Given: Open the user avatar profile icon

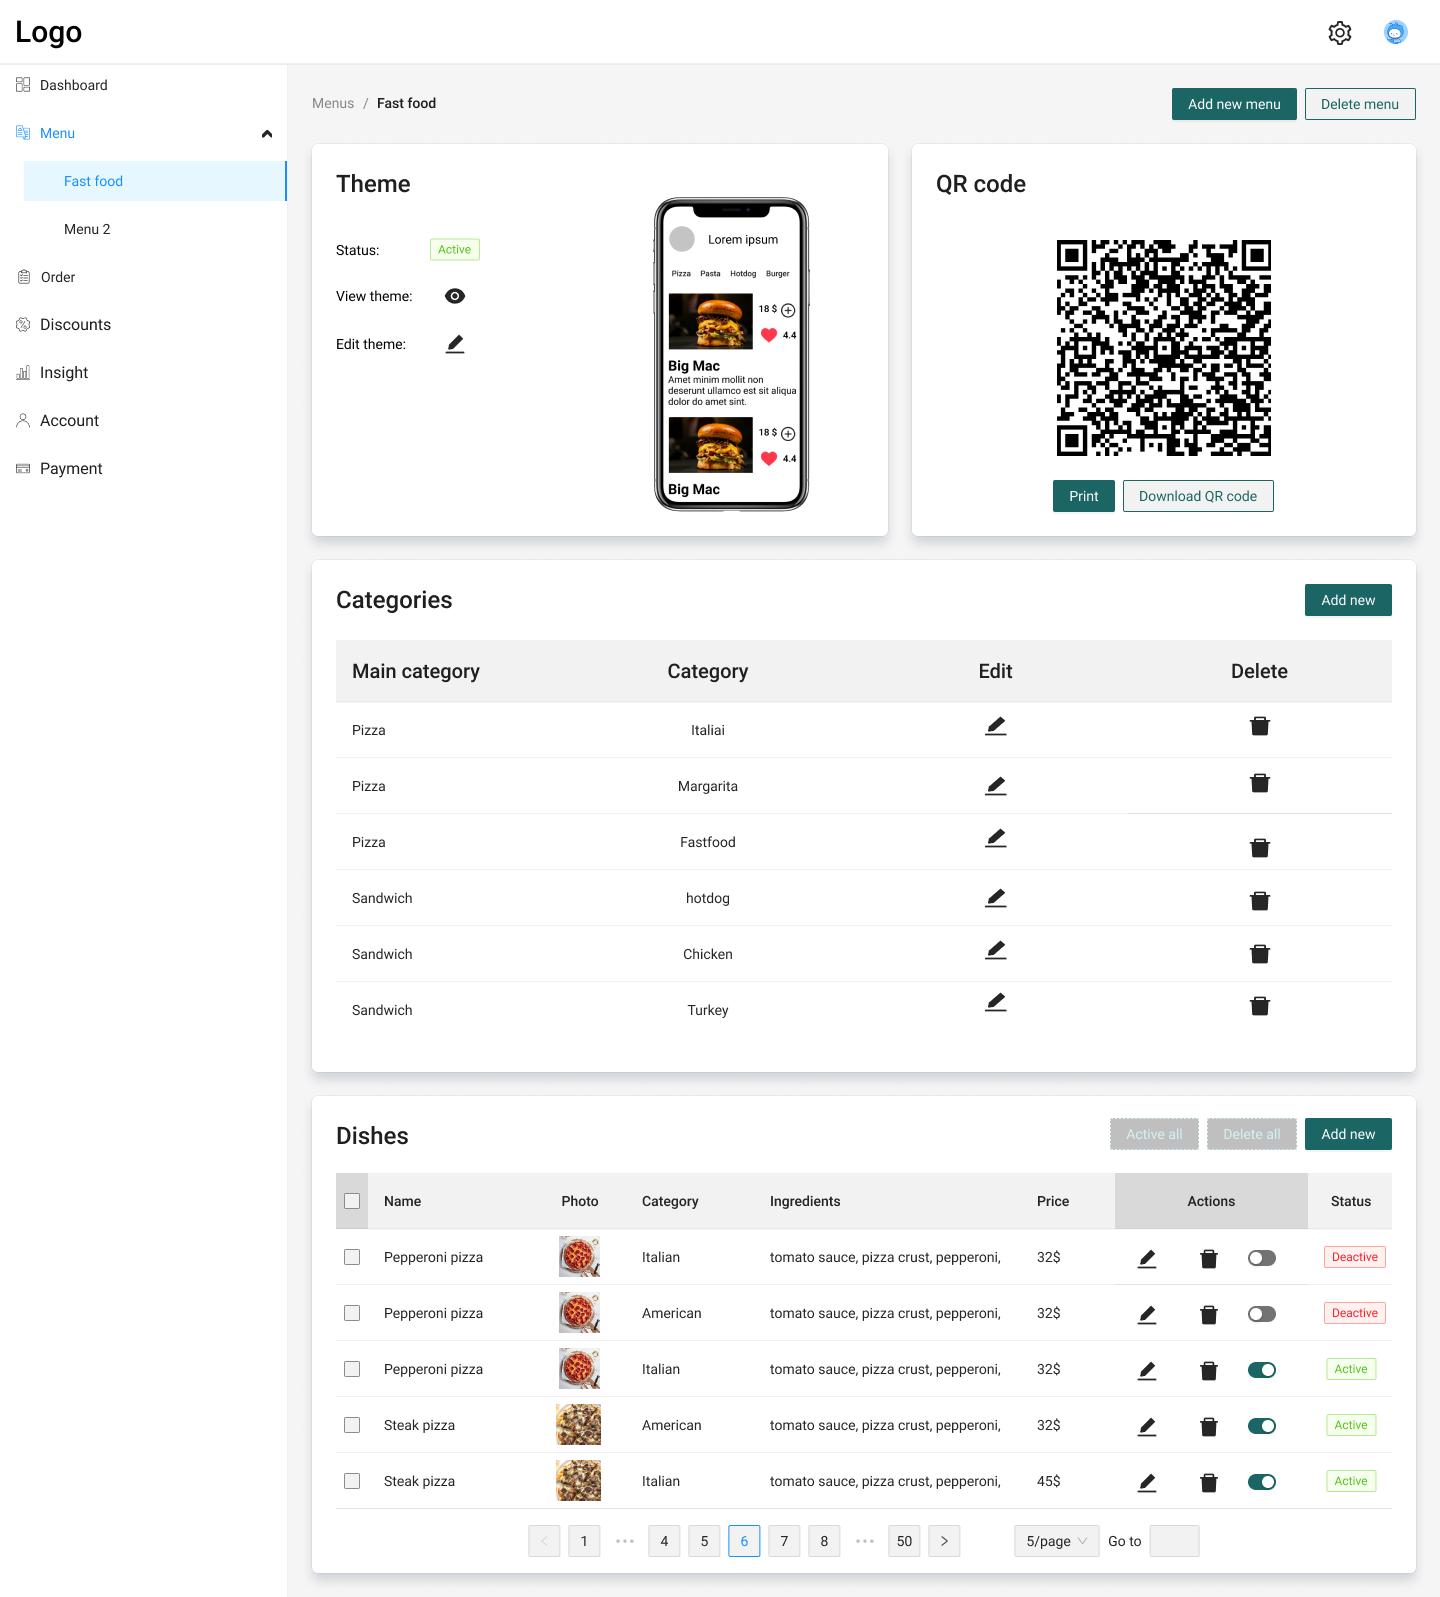Looking at the screenshot, I should click(1396, 32).
